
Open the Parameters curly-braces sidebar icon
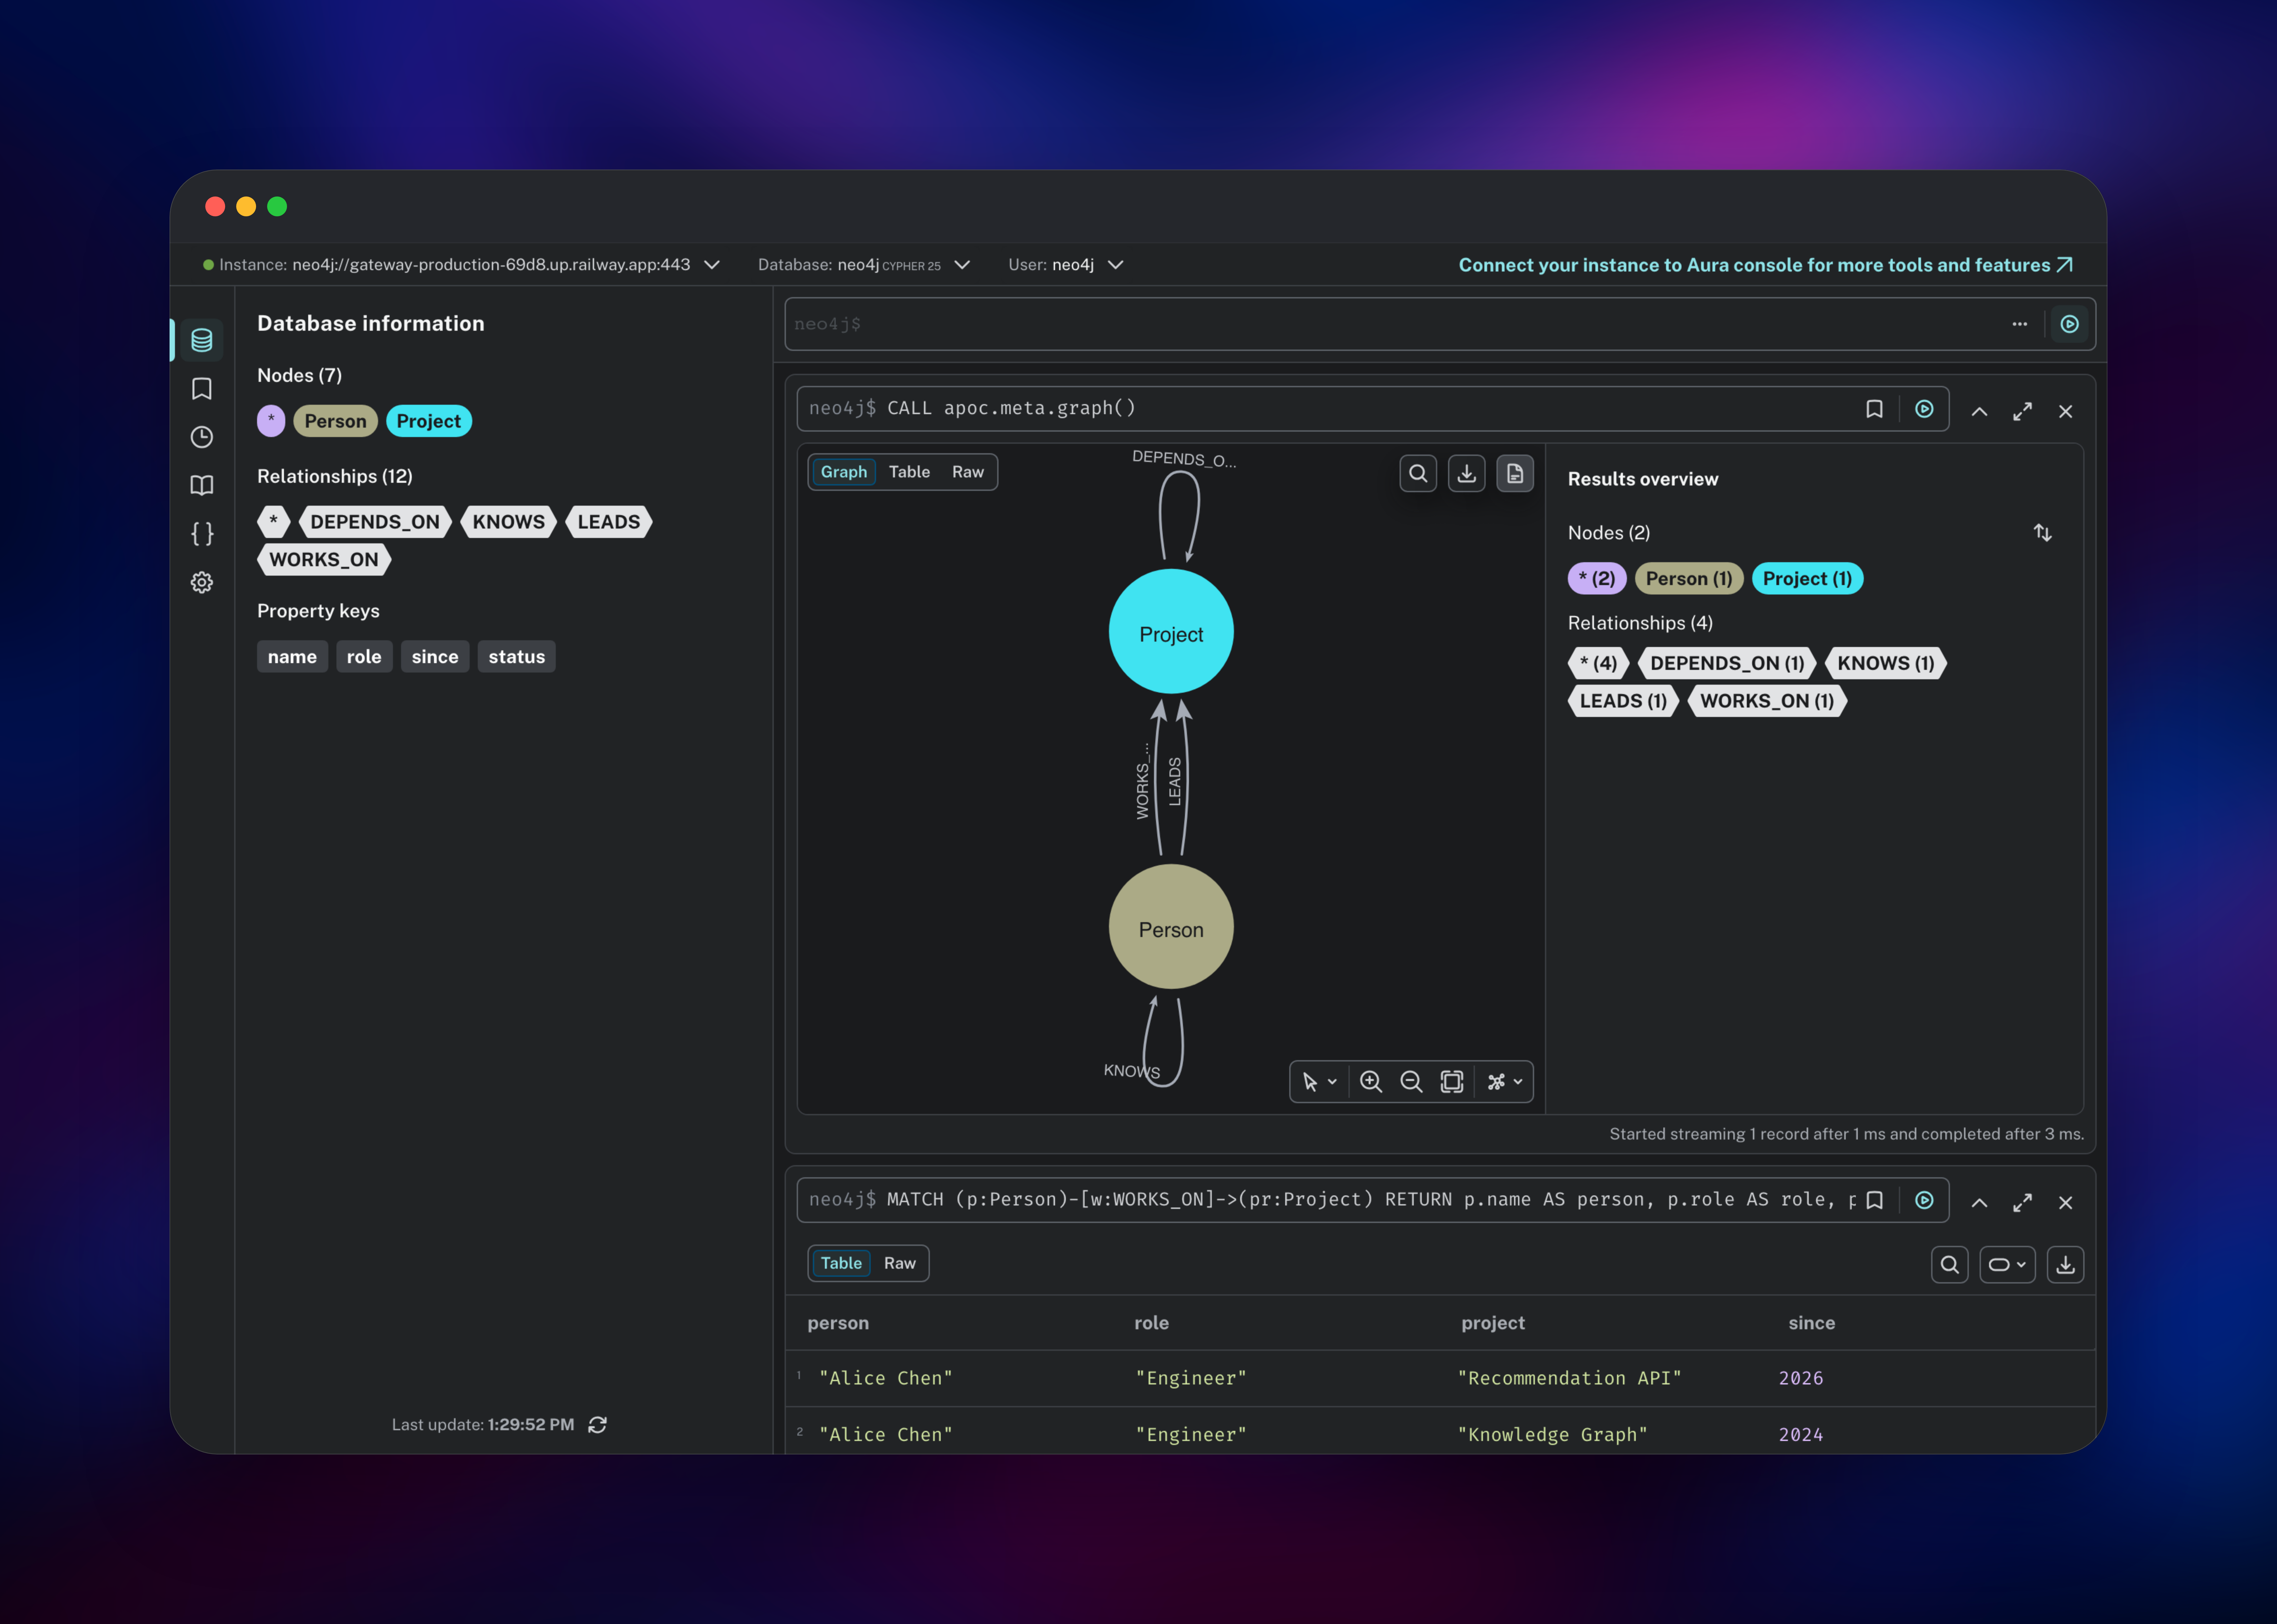[202, 534]
